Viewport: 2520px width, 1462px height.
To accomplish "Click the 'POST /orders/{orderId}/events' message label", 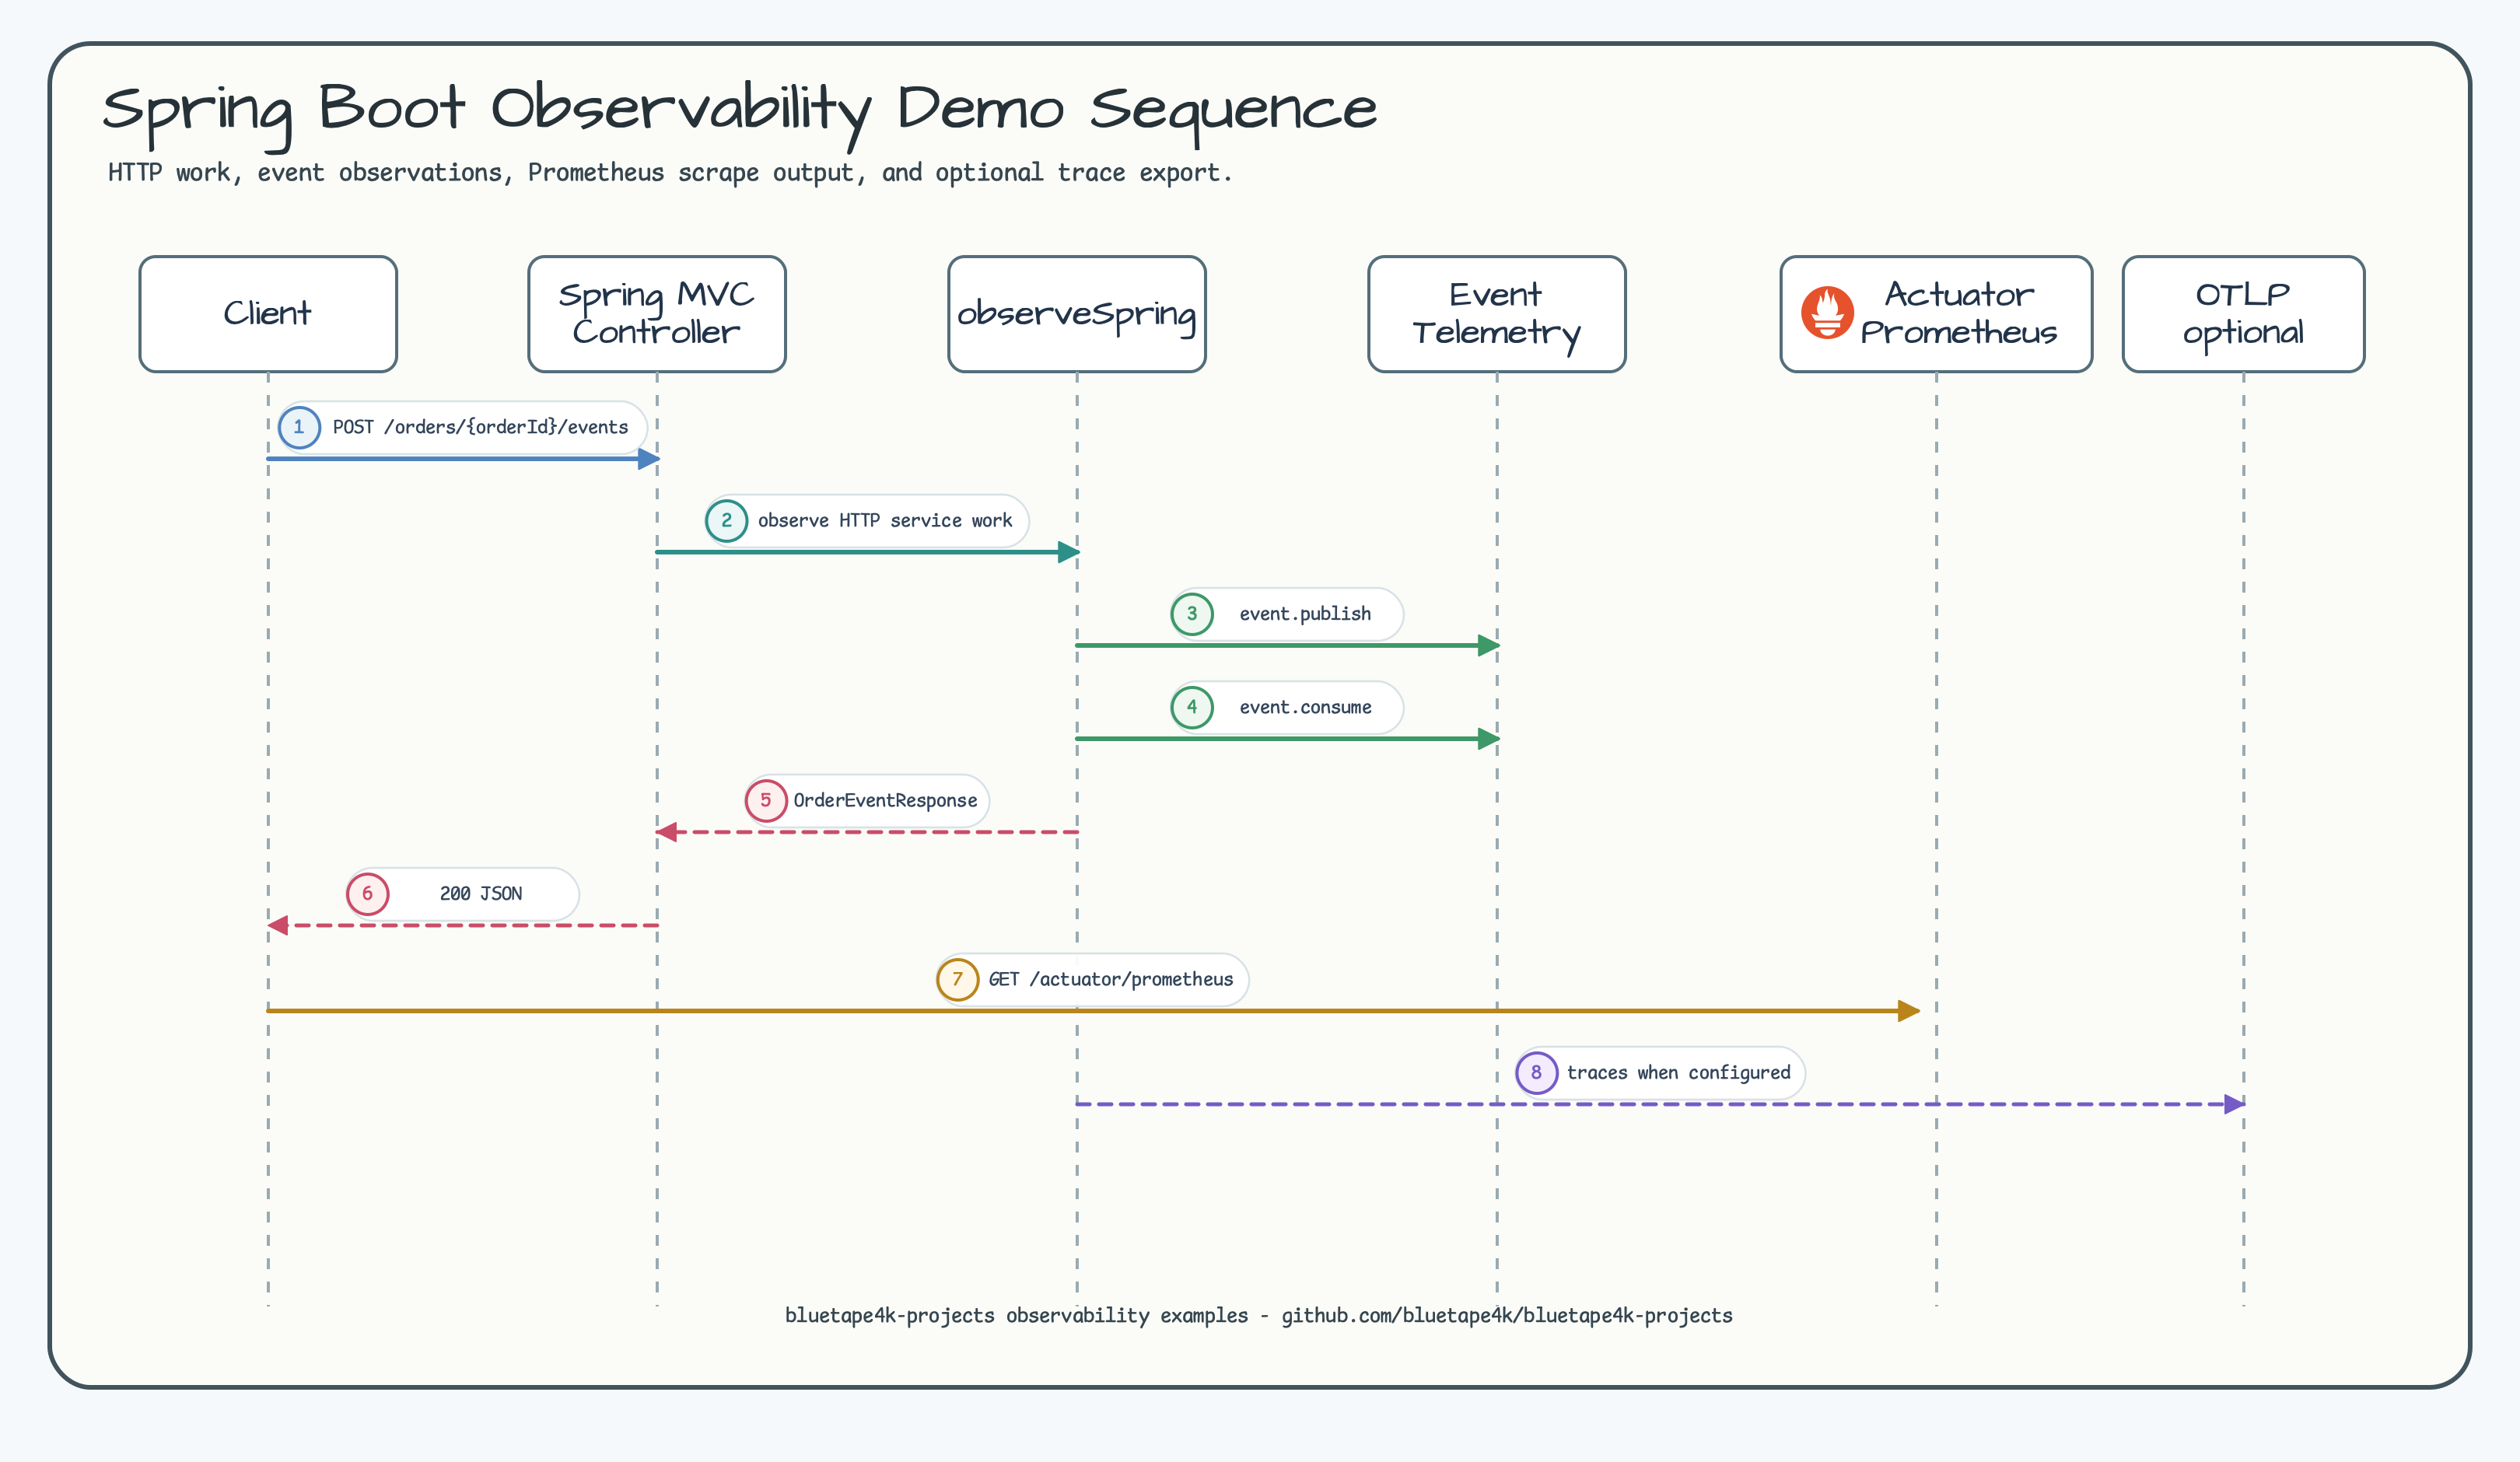I will coord(480,428).
